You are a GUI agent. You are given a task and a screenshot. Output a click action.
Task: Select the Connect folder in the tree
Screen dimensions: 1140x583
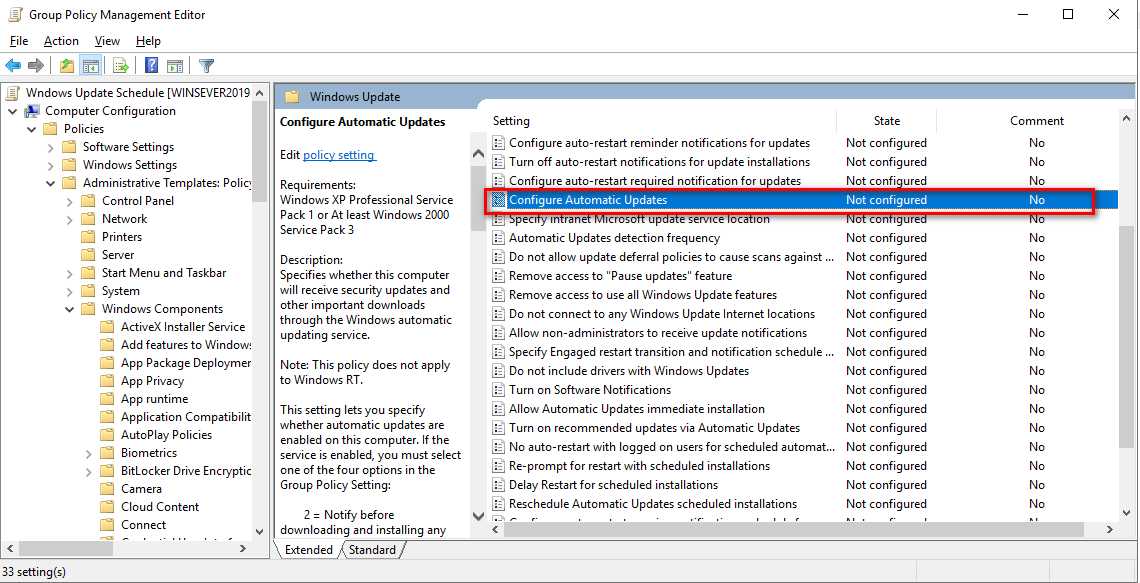pyautogui.click(x=143, y=525)
